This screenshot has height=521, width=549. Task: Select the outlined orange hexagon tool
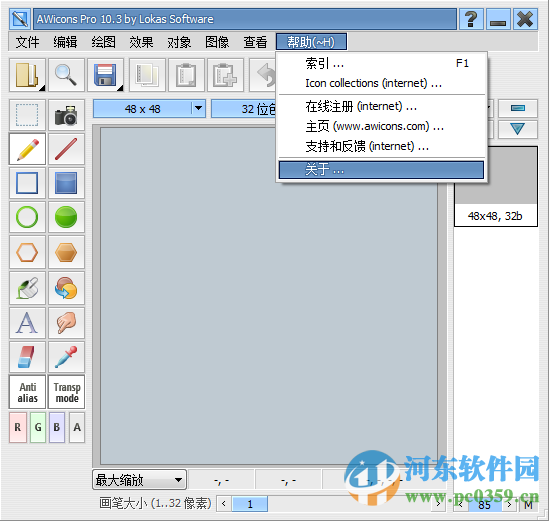27,252
